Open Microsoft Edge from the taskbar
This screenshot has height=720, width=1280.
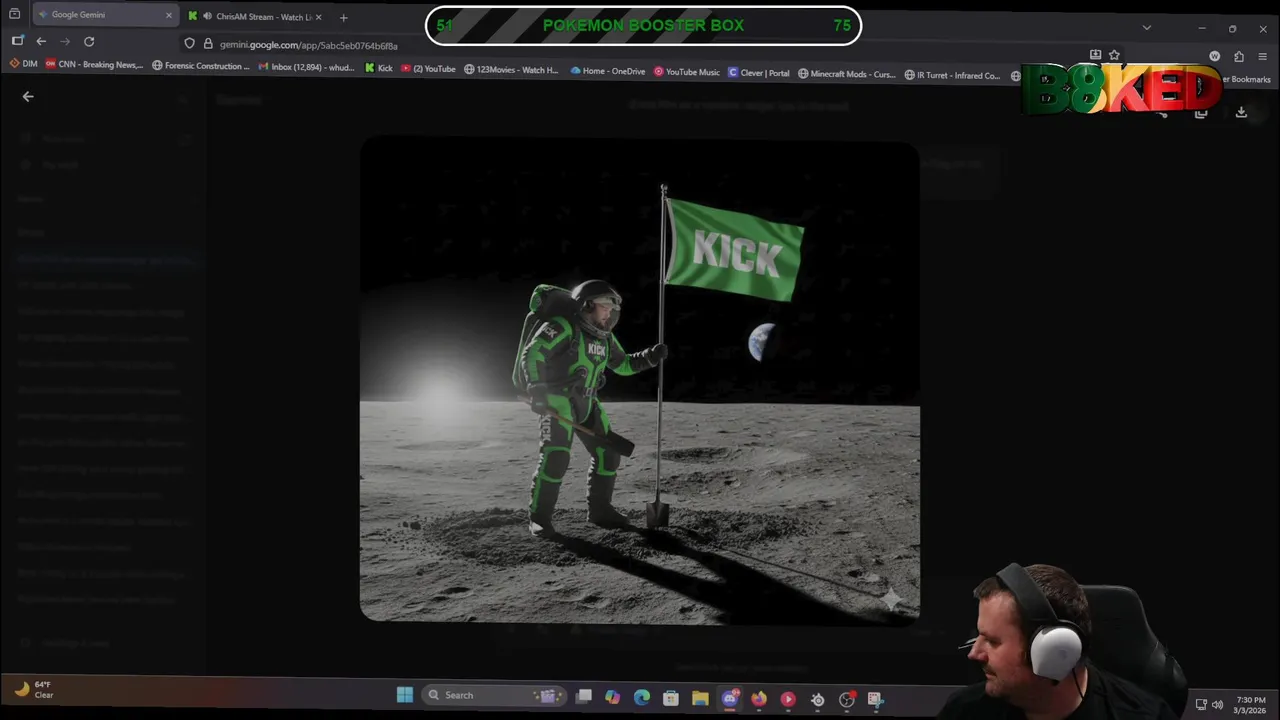click(x=641, y=697)
